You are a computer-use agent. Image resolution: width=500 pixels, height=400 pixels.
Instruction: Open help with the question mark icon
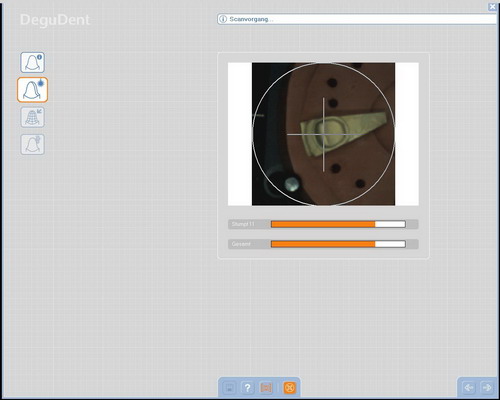pos(247,388)
